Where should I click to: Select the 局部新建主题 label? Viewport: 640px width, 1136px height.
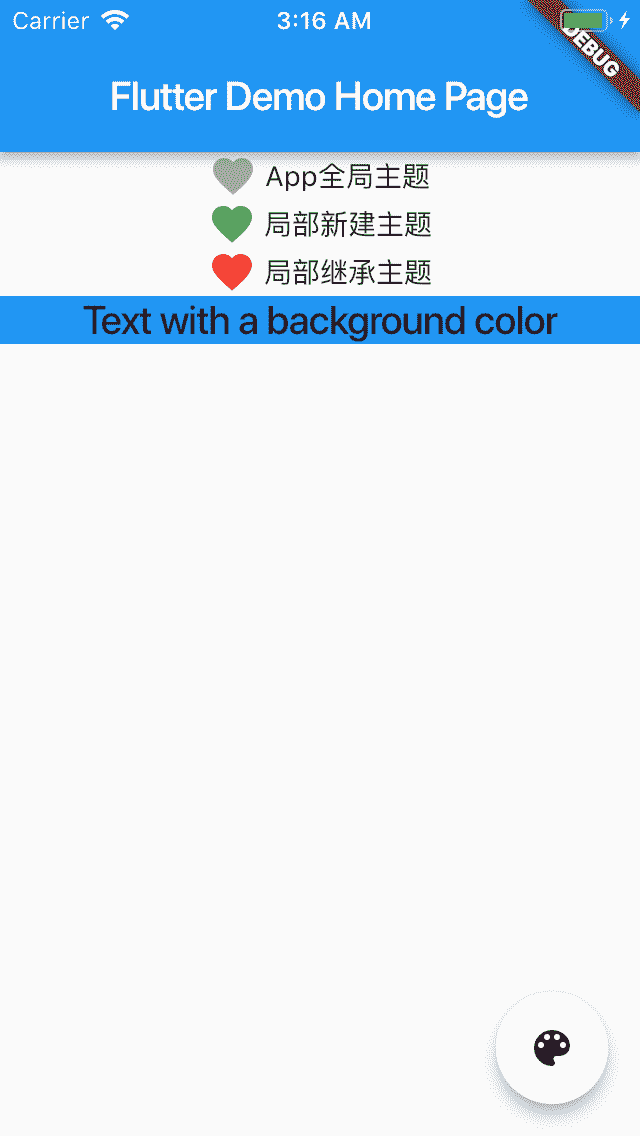click(x=348, y=224)
